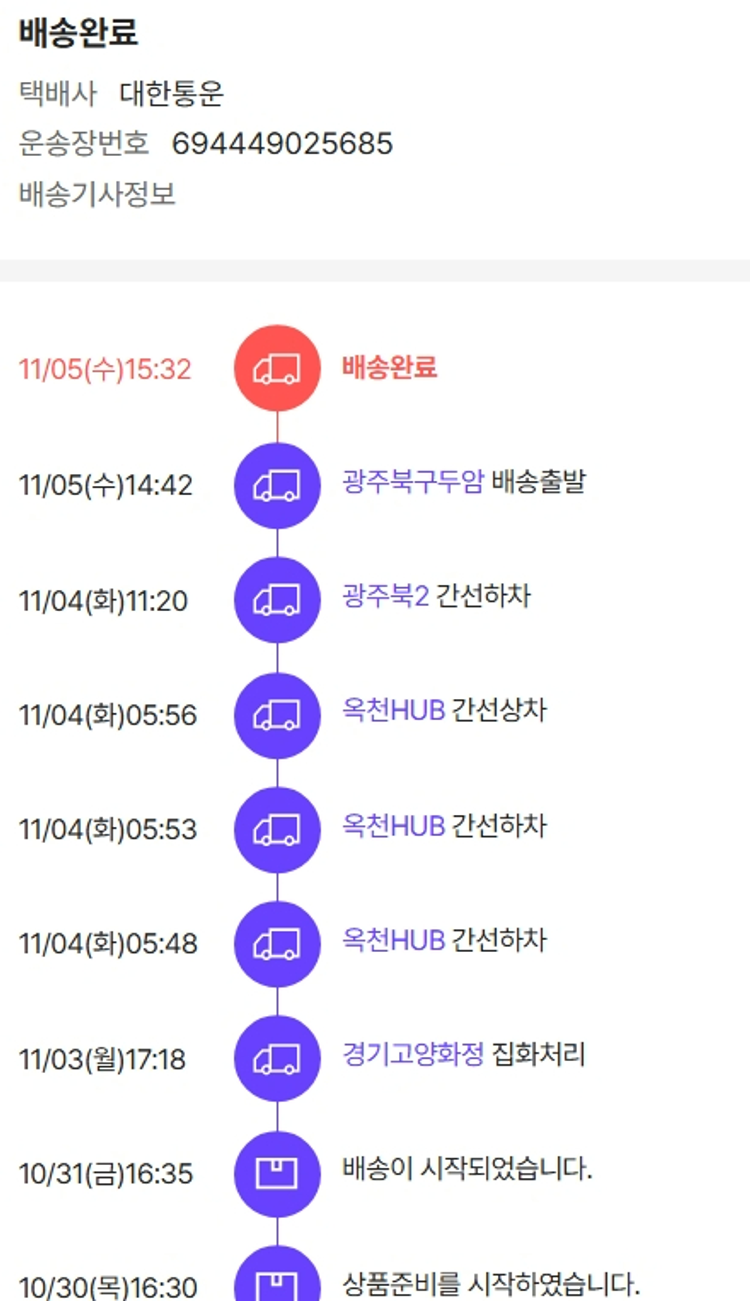
Task: Click the red 배송완료 truck icon
Action: point(277,368)
